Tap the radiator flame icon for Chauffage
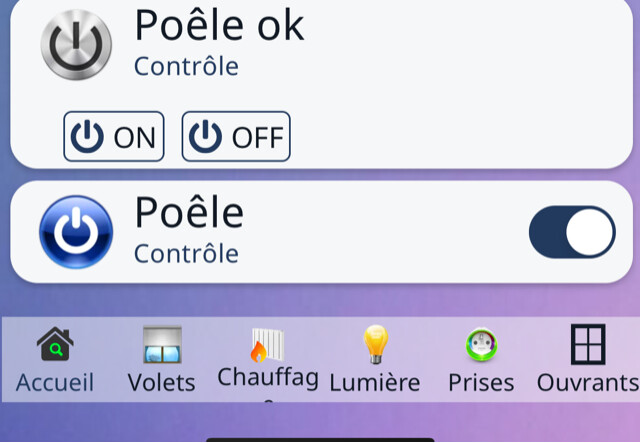This screenshot has width=641, height=443. point(267,345)
